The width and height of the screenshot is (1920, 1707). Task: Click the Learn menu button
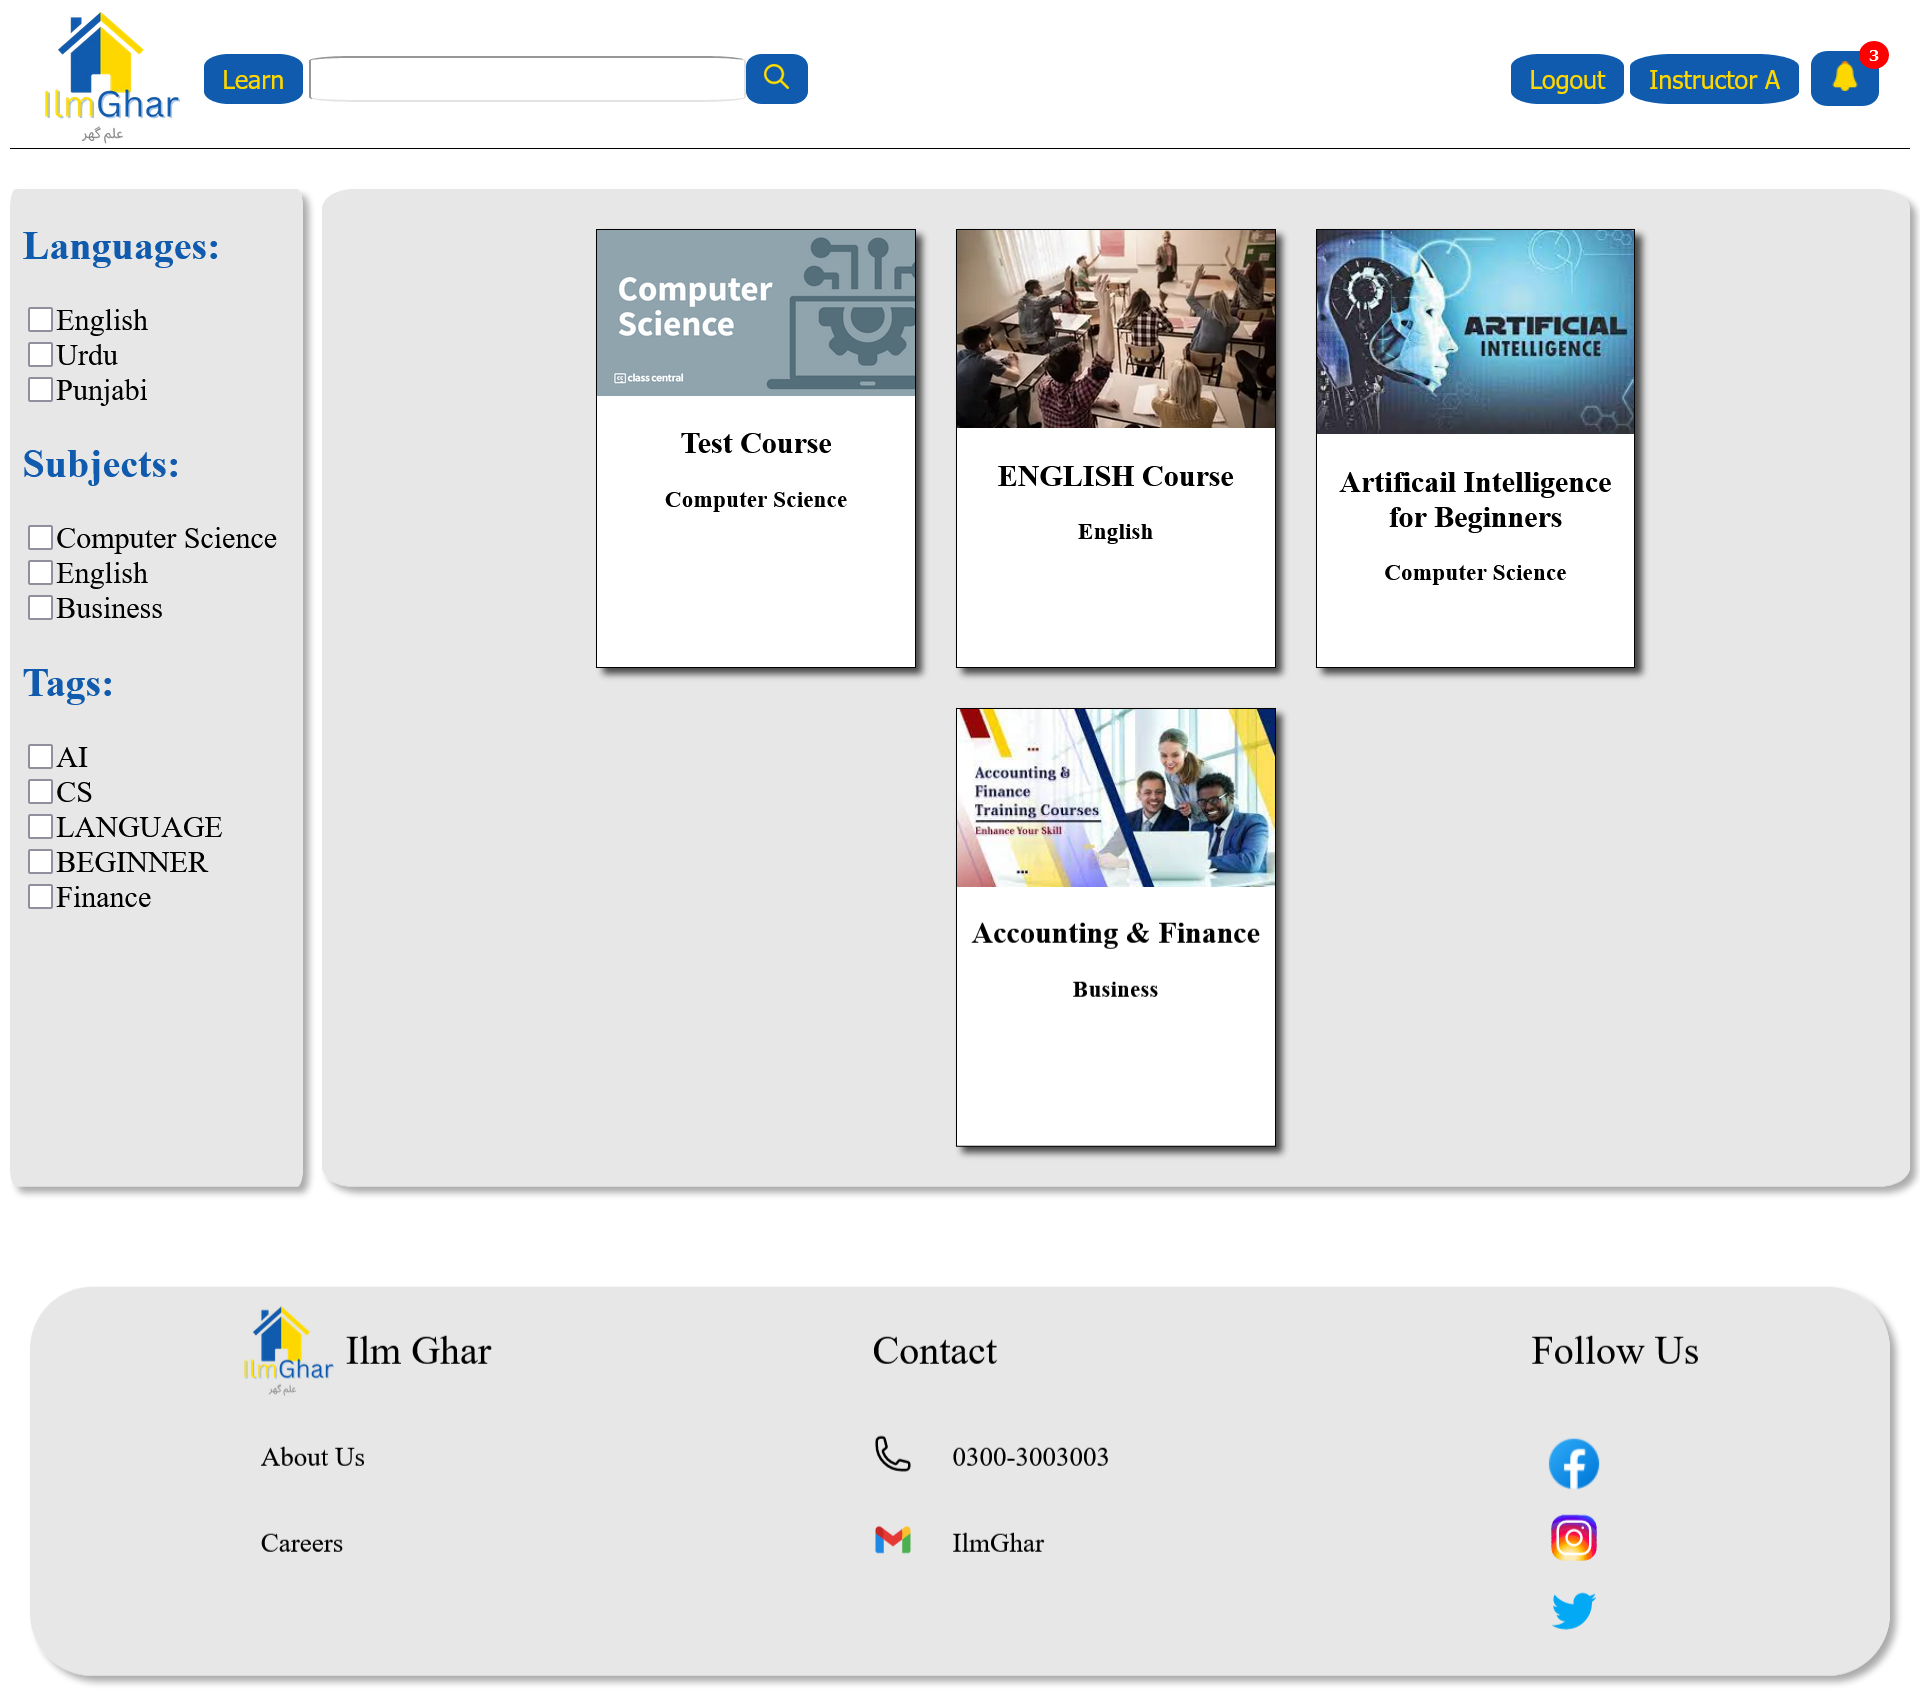coord(253,79)
